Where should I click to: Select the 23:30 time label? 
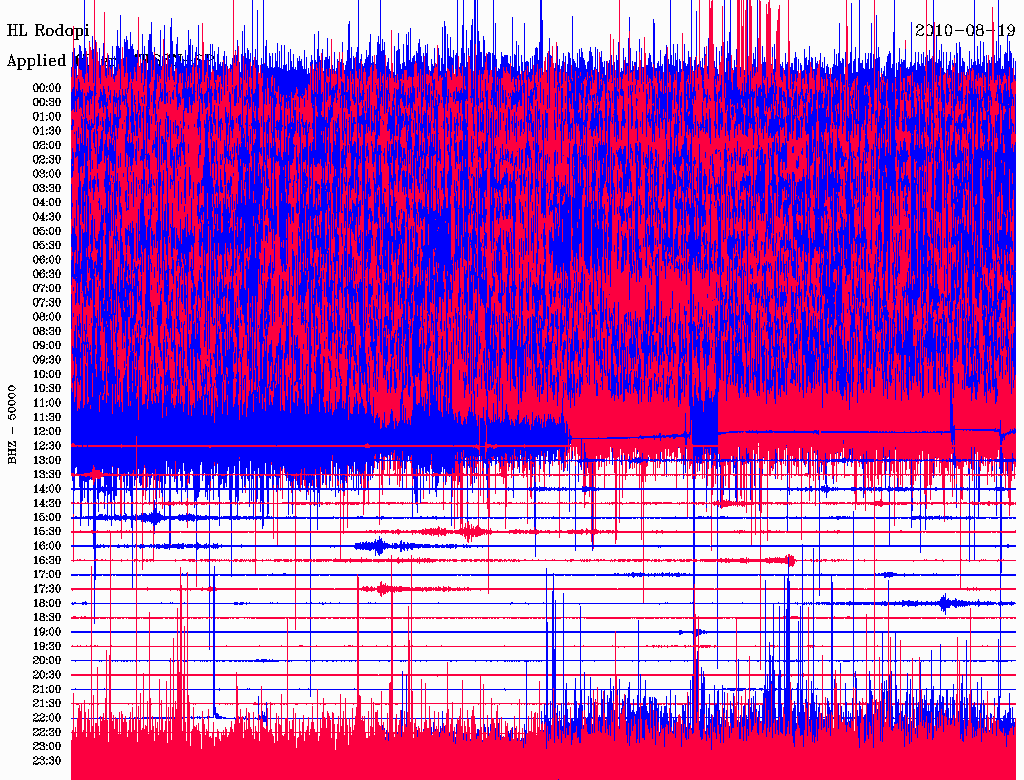point(47,761)
